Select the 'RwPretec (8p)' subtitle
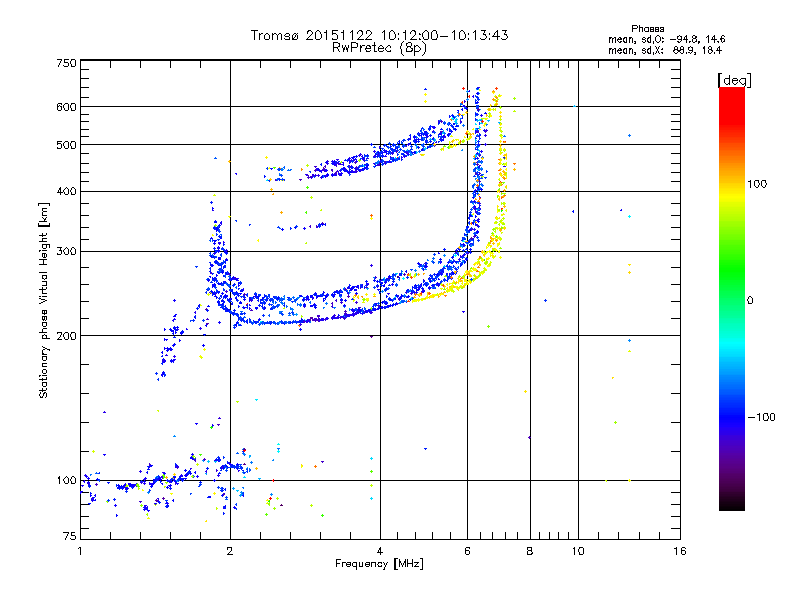 (379, 48)
